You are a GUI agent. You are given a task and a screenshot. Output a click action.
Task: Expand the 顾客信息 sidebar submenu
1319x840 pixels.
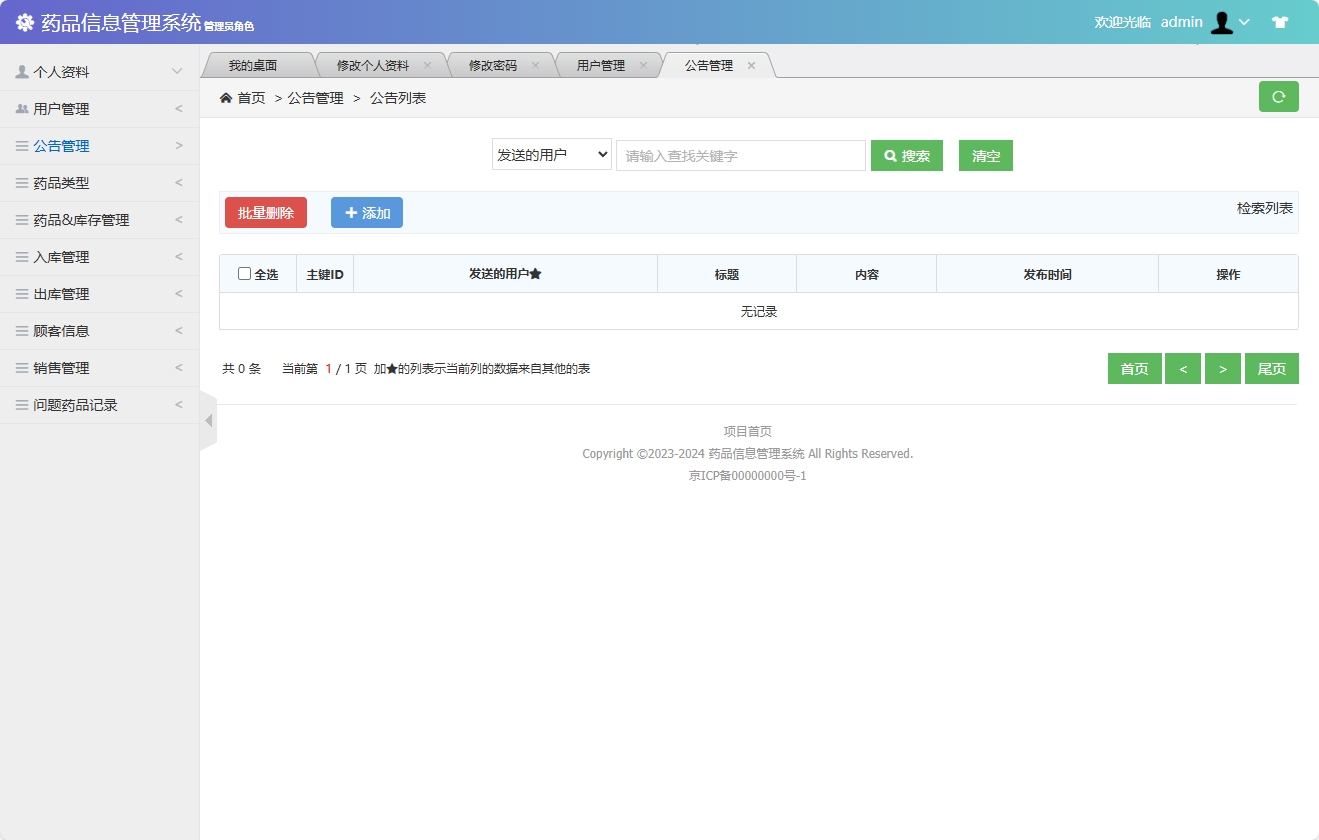58,330
